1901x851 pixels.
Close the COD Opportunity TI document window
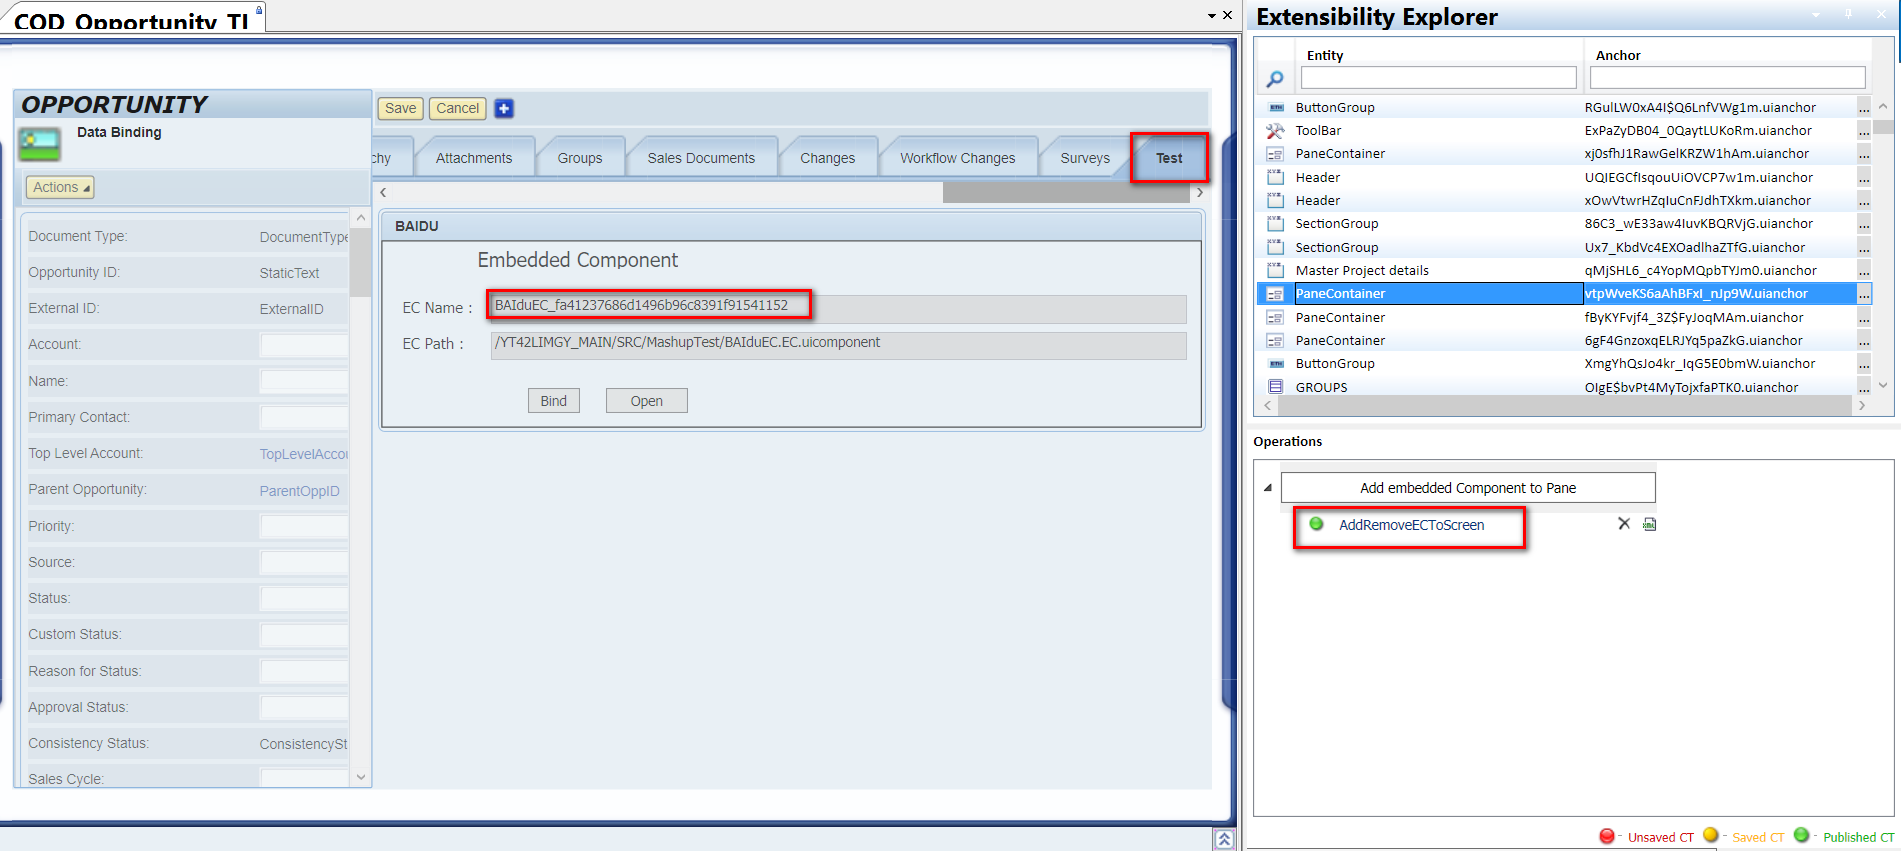(1228, 15)
